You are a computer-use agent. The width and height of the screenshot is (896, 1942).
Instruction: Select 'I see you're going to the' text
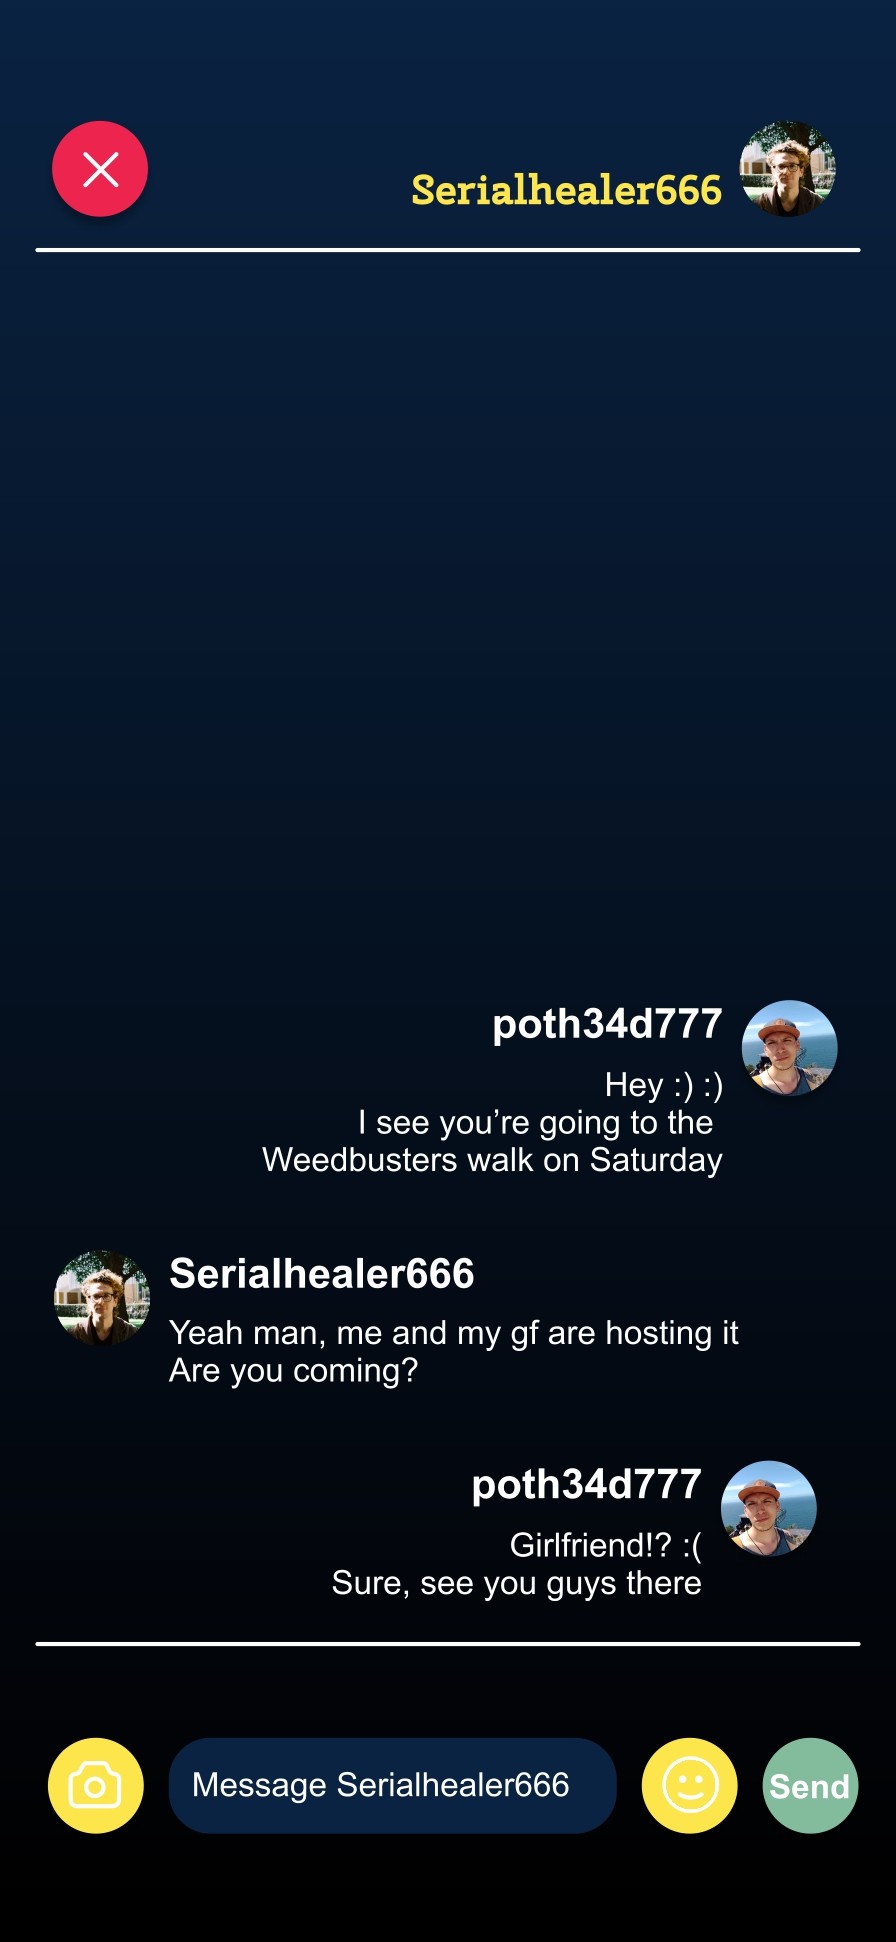point(536,1123)
